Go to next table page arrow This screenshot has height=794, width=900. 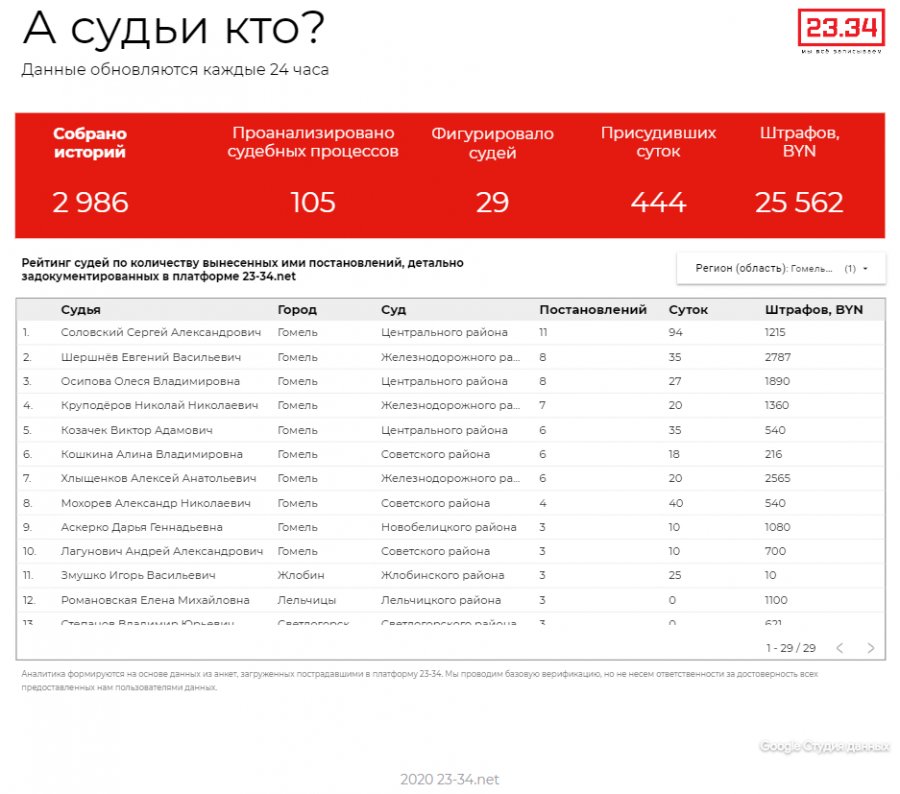click(x=870, y=648)
